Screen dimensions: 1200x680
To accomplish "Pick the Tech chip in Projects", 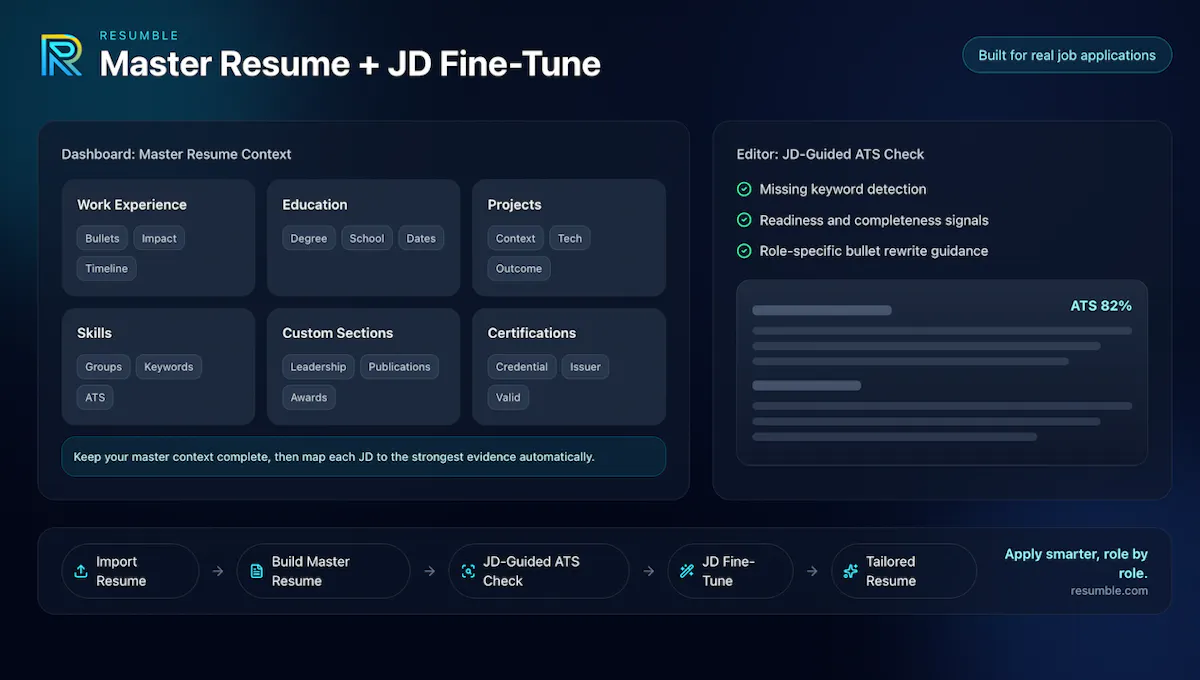I will [x=570, y=238].
